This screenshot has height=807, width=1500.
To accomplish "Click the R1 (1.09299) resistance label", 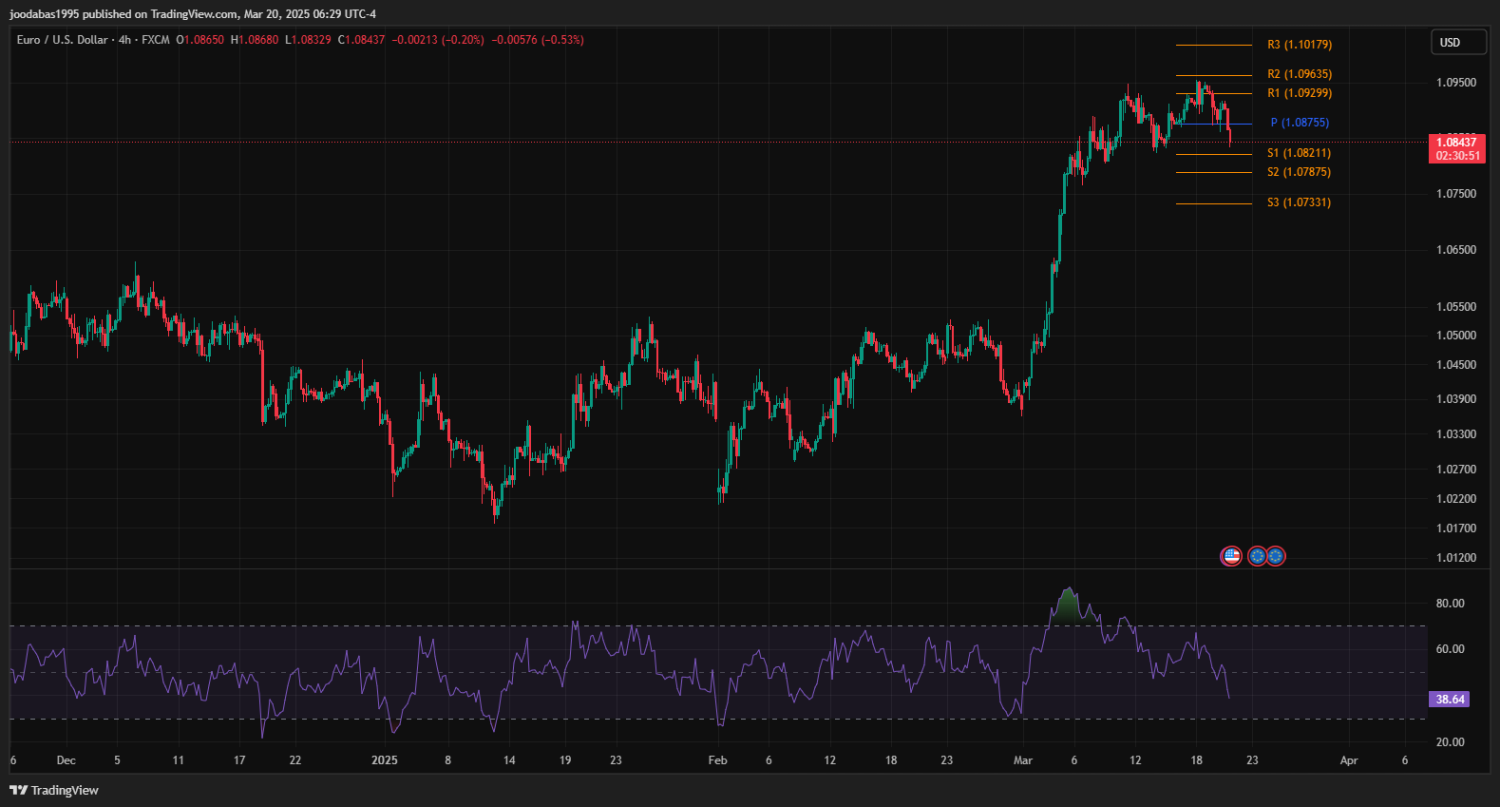I will (1299, 93).
